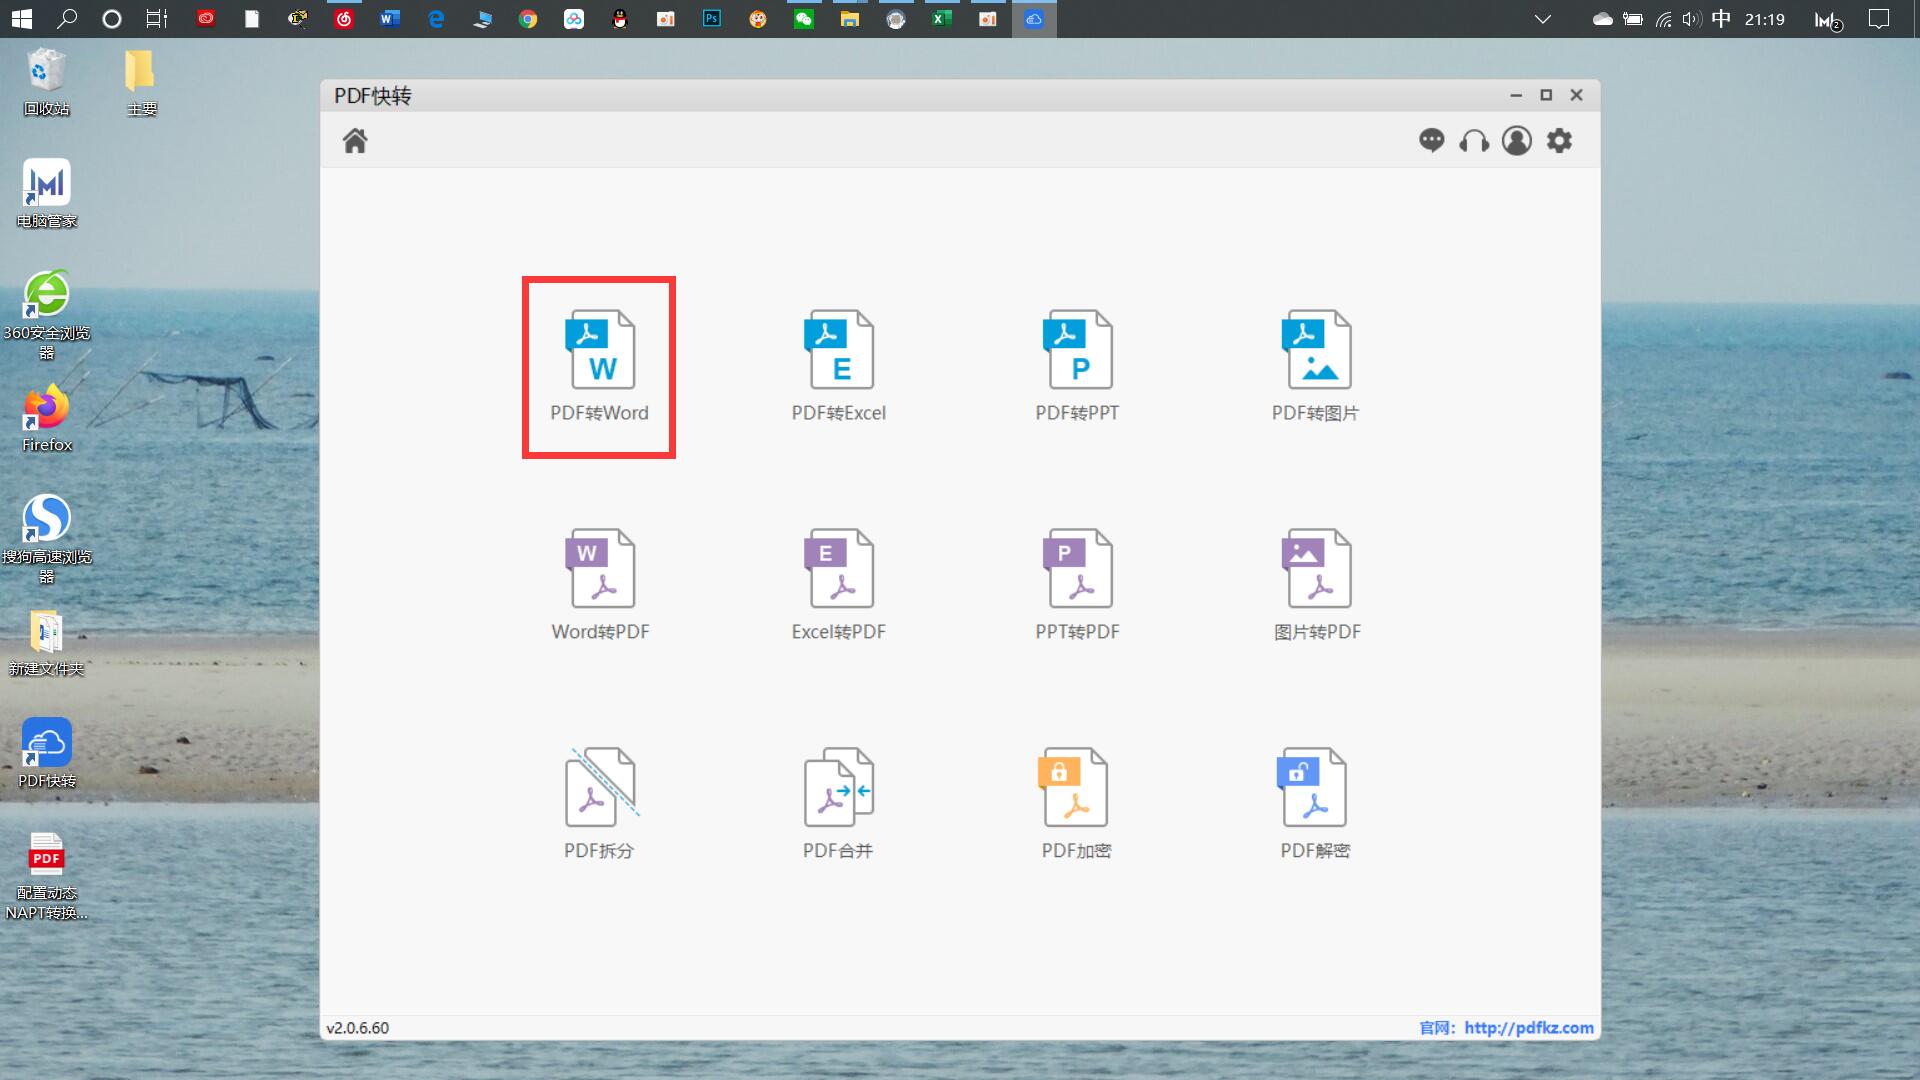
Task: Visit the official site link pdfkz.com
Action: (1528, 1028)
